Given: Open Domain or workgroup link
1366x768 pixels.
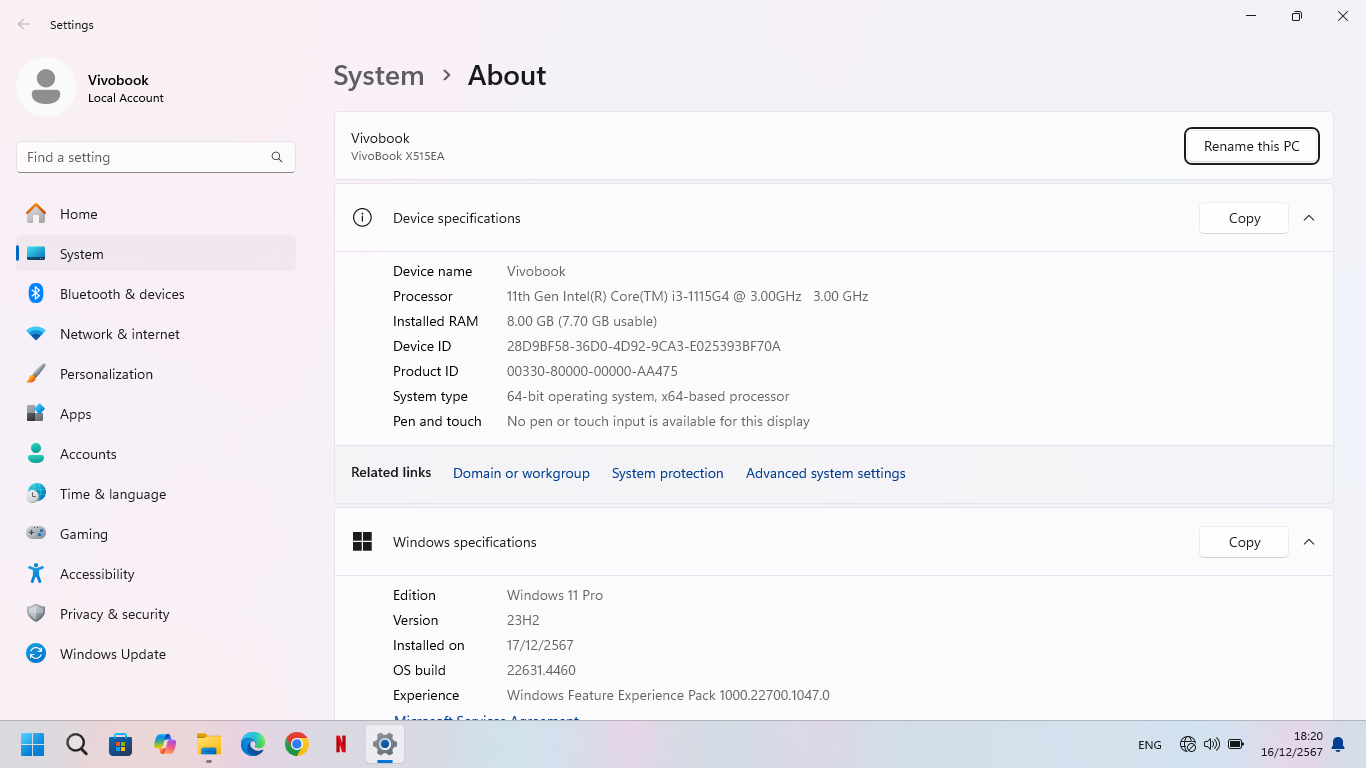Looking at the screenshot, I should (521, 473).
